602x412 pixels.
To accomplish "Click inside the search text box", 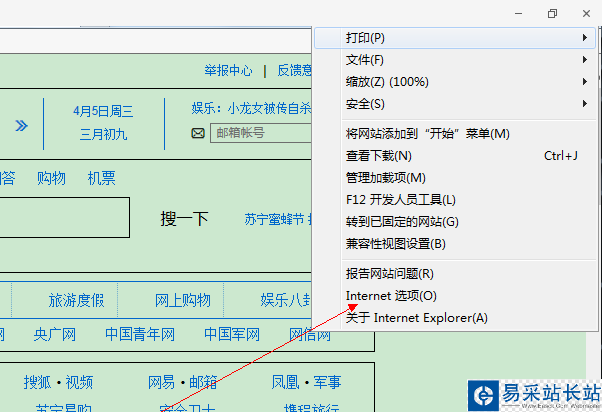I will click(x=64, y=218).
